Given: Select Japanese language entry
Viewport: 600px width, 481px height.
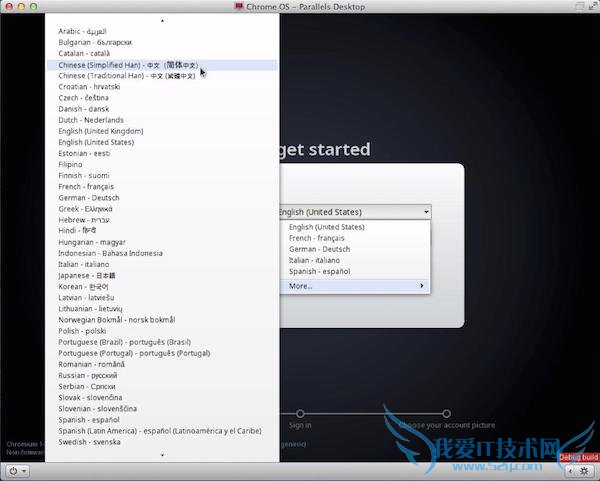Looking at the screenshot, I should 161,276.
